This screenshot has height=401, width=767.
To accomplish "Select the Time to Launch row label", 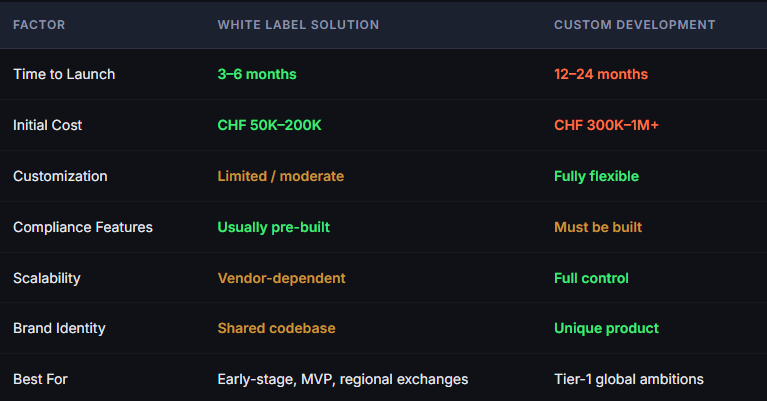I will pos(64,74).
